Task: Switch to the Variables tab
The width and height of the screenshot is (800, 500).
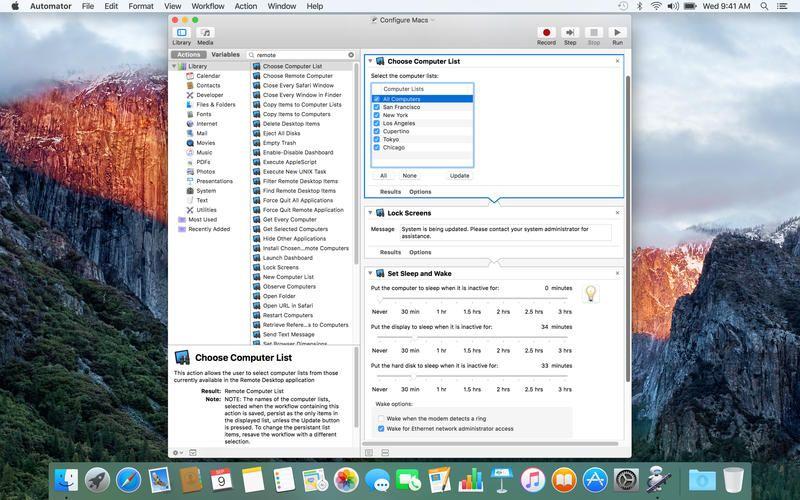Action: tap(225, 55)
